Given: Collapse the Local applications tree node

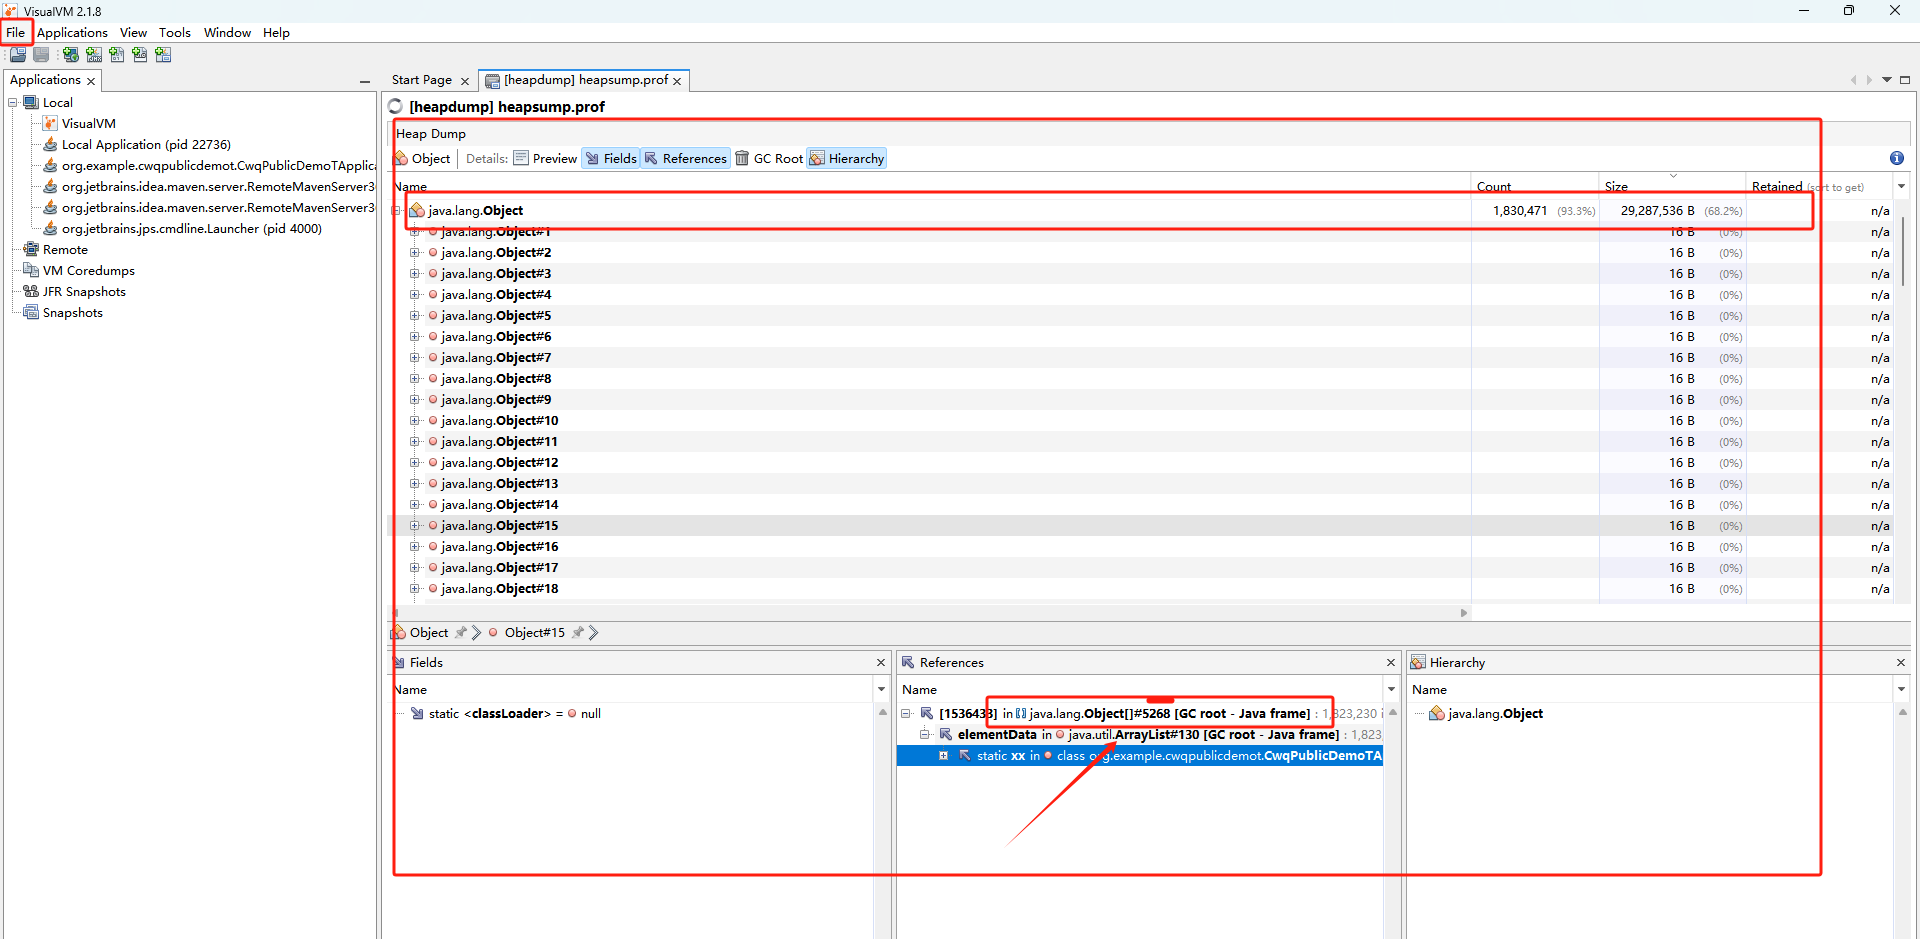Looking at the screenshot, I should click(x=13, y=103).
